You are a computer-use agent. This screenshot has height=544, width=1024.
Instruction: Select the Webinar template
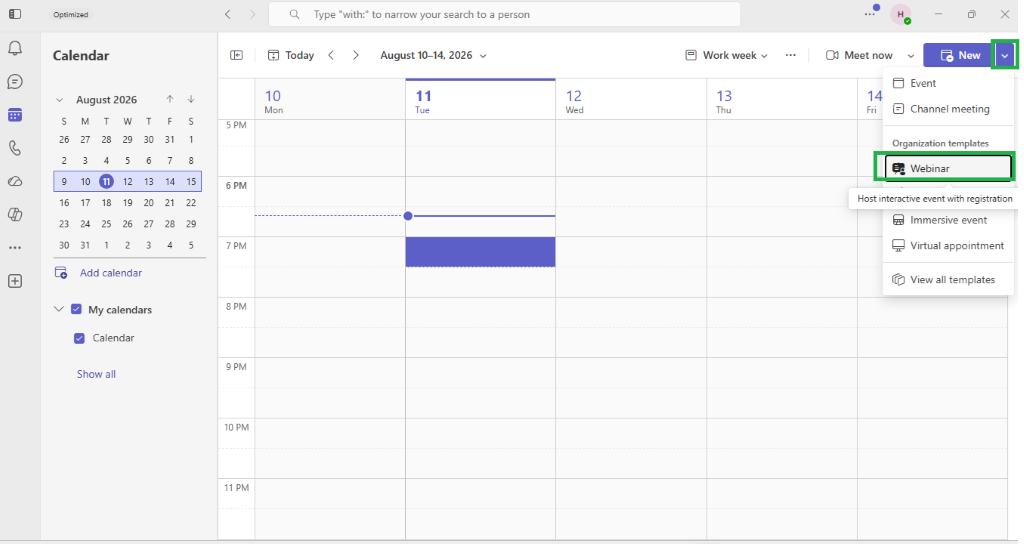click(x=948, y=168)
